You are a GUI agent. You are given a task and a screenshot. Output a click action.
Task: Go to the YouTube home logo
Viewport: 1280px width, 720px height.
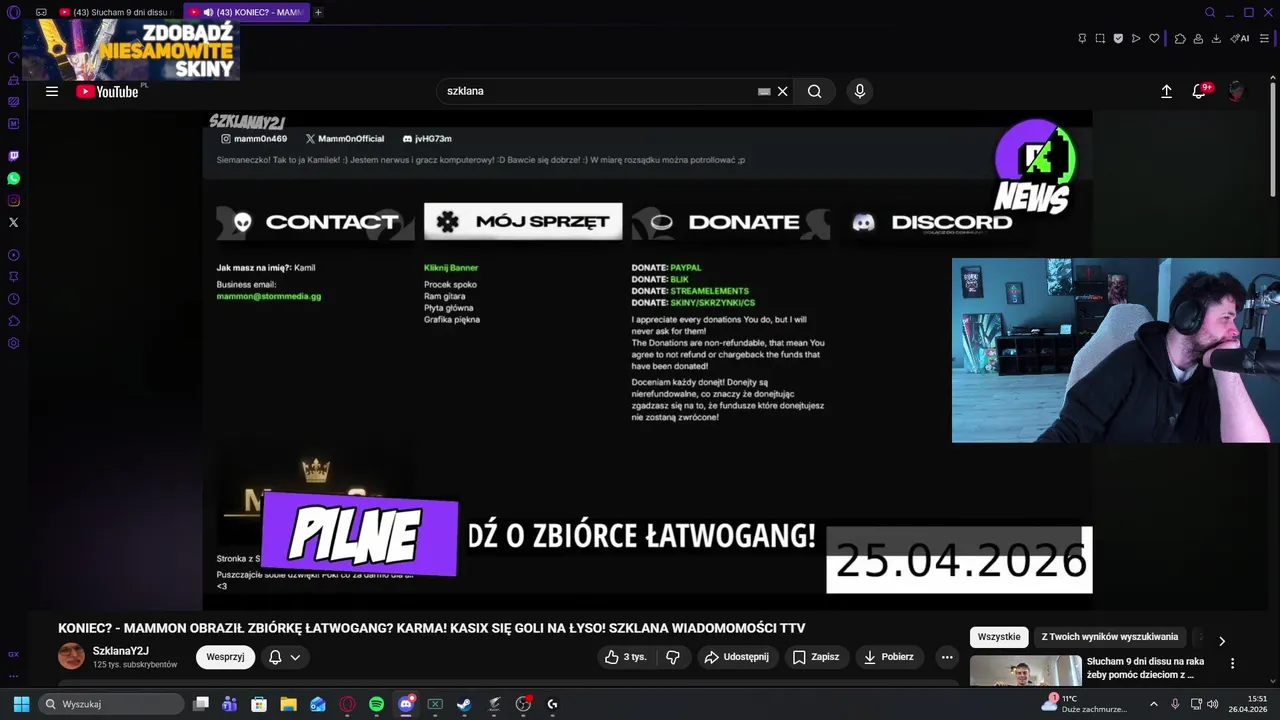pos(107,91)
